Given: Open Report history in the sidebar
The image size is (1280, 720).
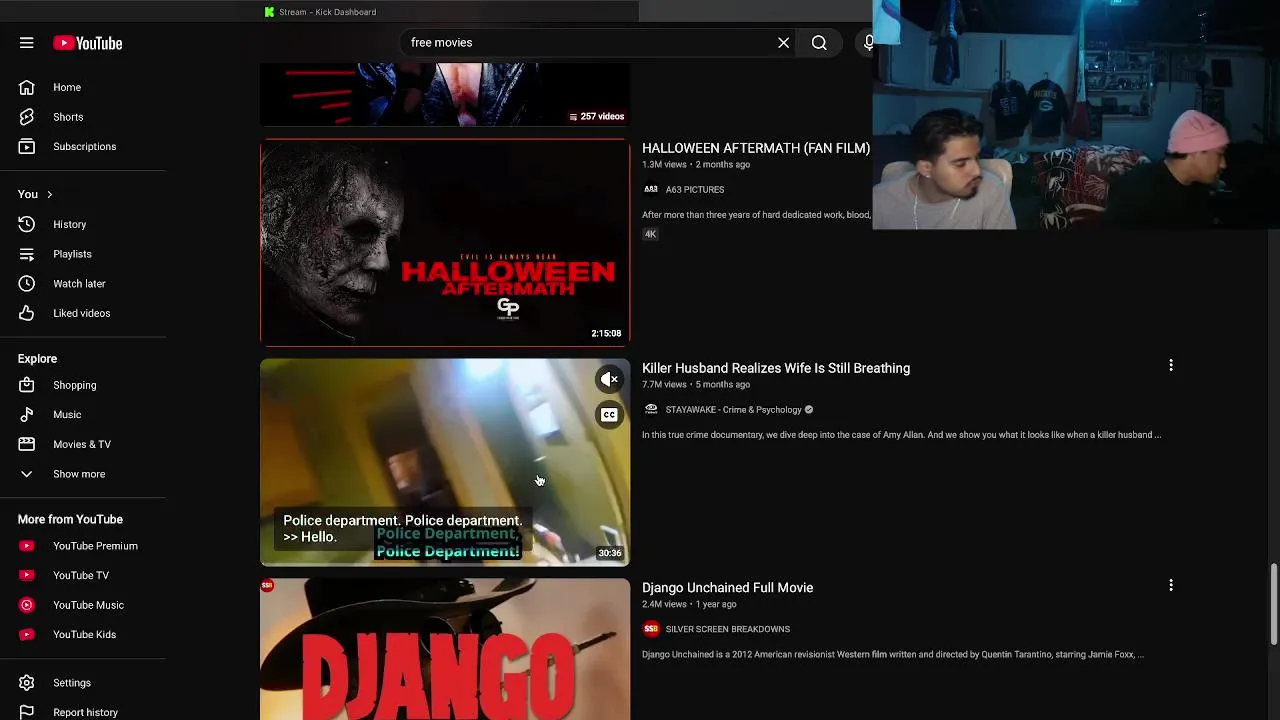Looking at the screenshot, I should click(x=83, y=712).
